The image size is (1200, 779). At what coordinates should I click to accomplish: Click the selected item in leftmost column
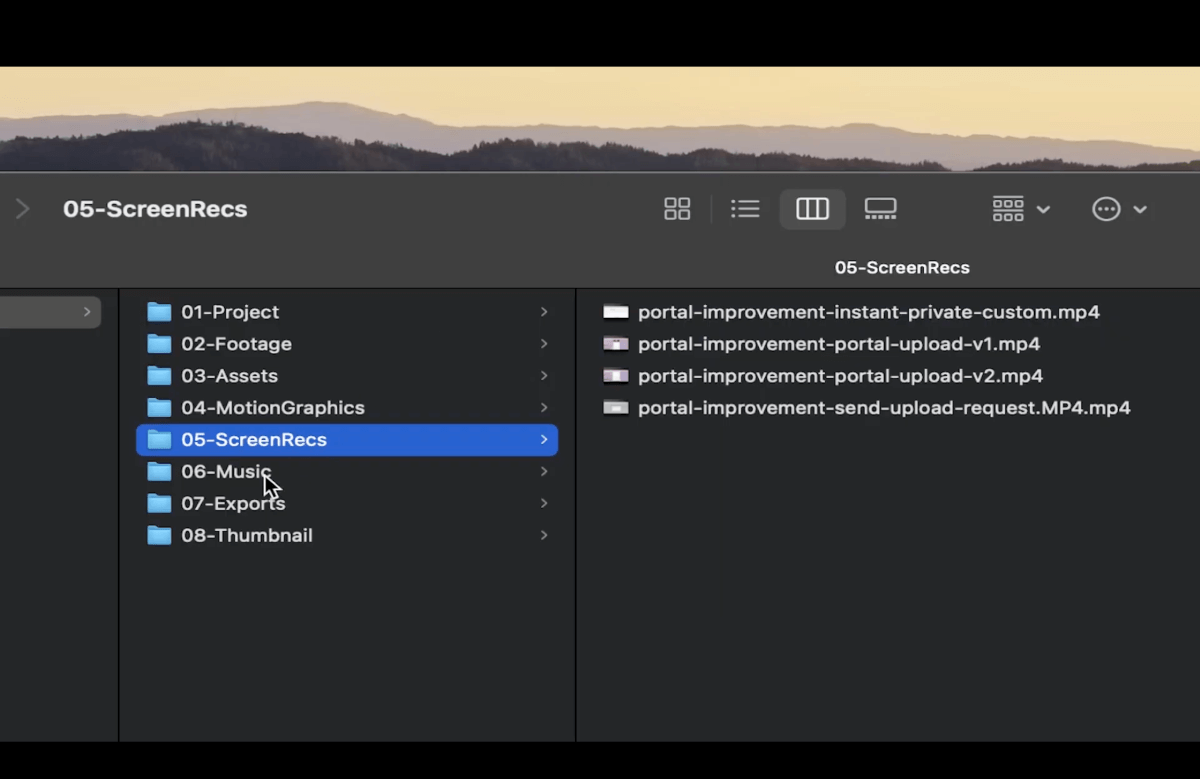tap(50, 312)
